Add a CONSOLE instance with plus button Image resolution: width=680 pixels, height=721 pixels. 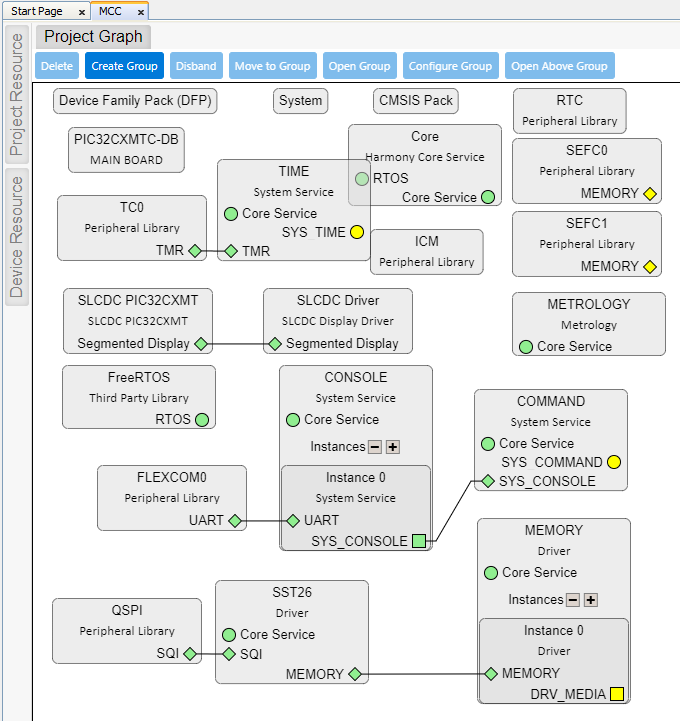tap(393, 447)
